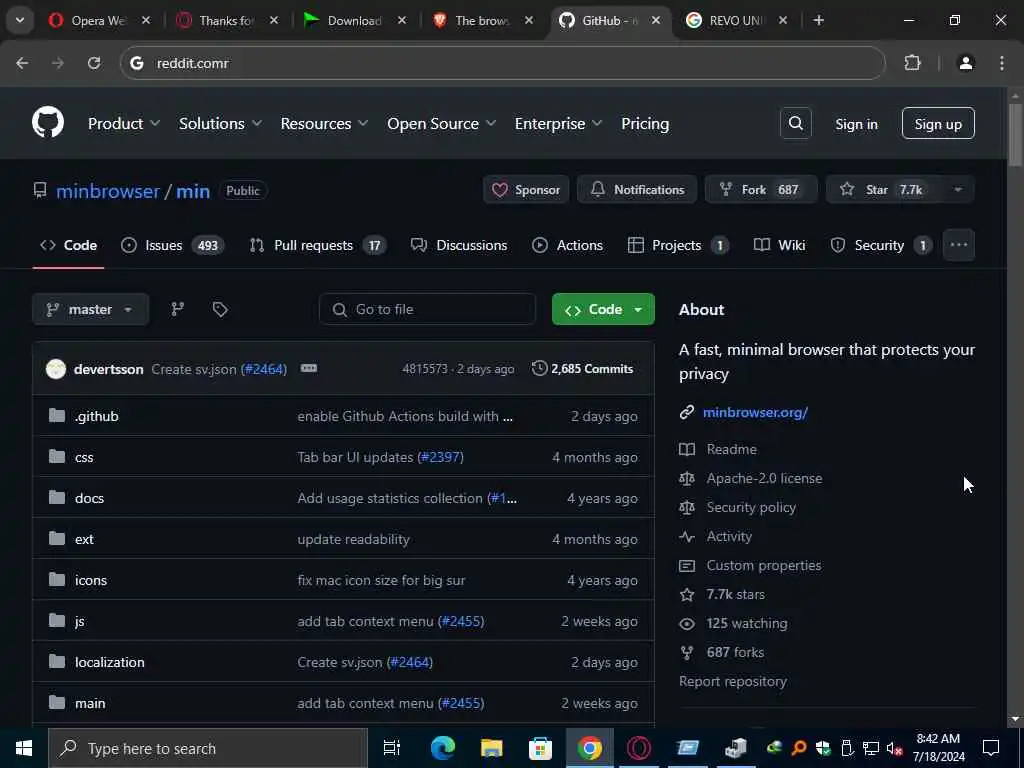The height and width of the screenshot is (768, 1024).
Task: Expand the Solutions menu
Action: point(220,123)
